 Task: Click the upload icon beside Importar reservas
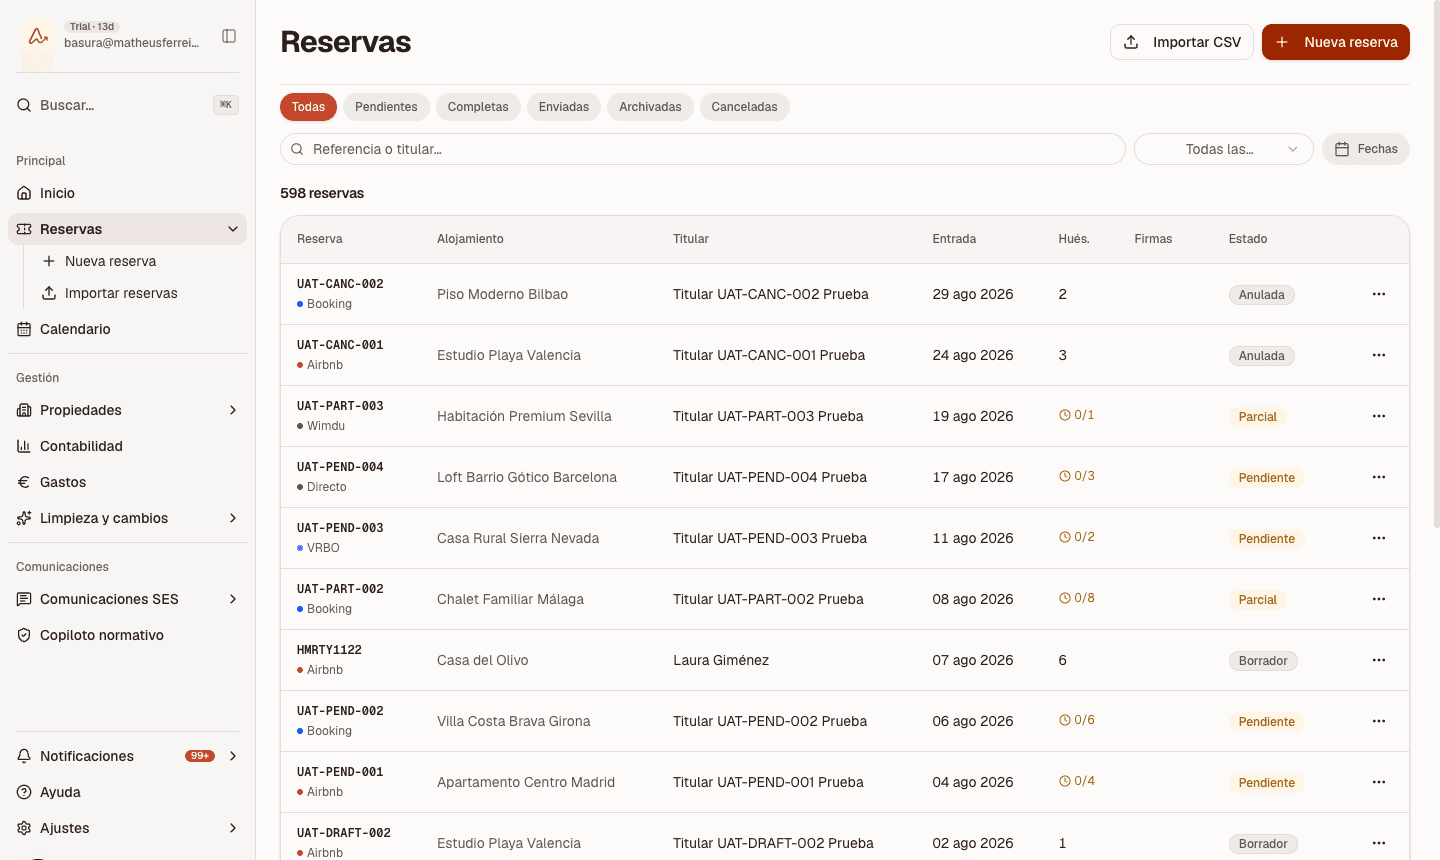point(49,293)
